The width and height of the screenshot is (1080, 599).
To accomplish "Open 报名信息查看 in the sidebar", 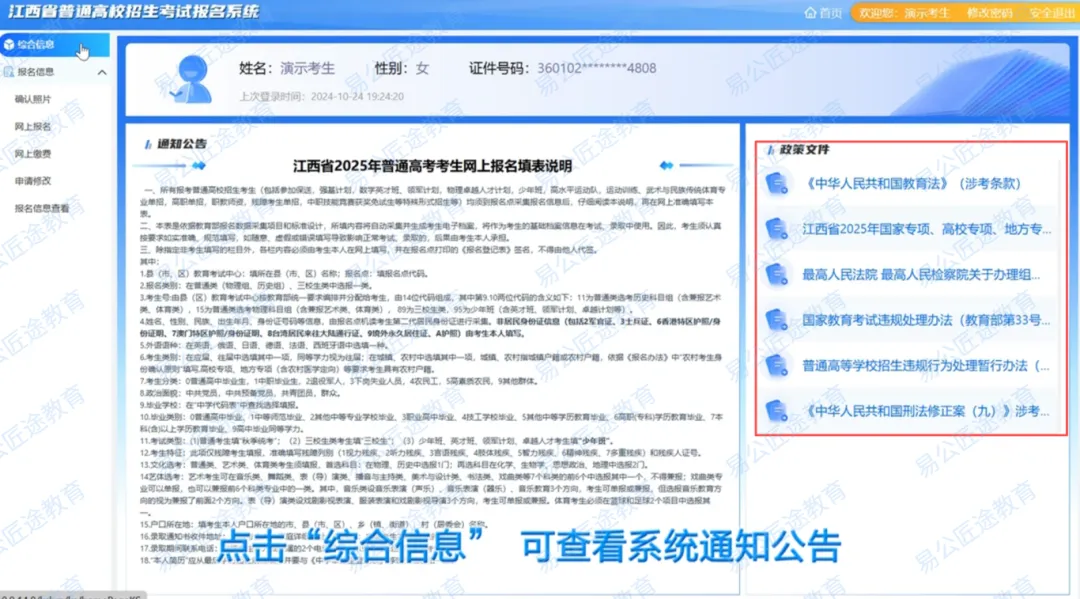I will 41,208.
